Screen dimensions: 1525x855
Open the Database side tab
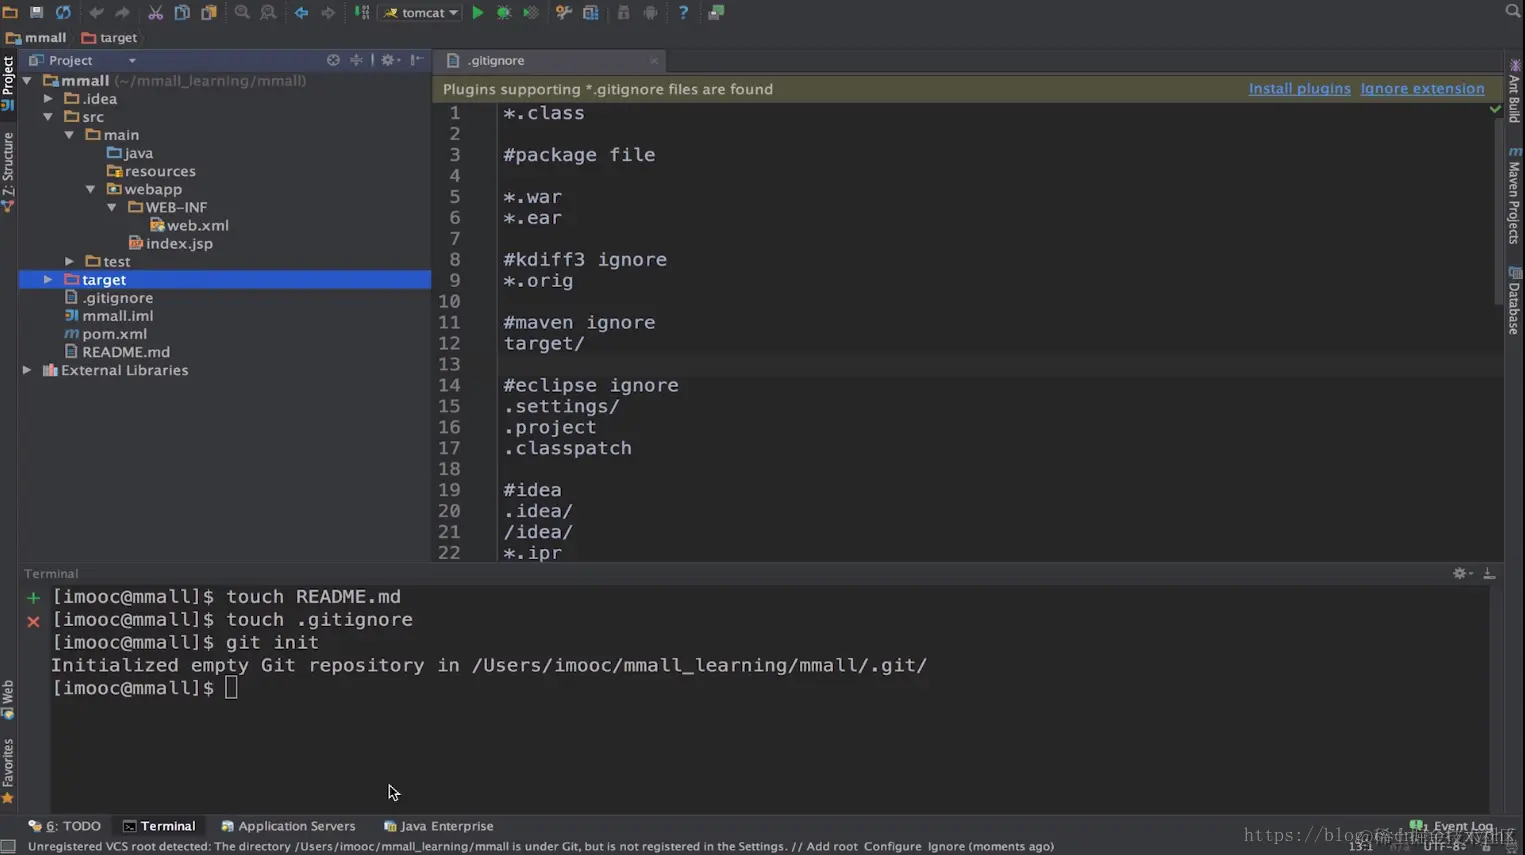(x=1514, y=301)
